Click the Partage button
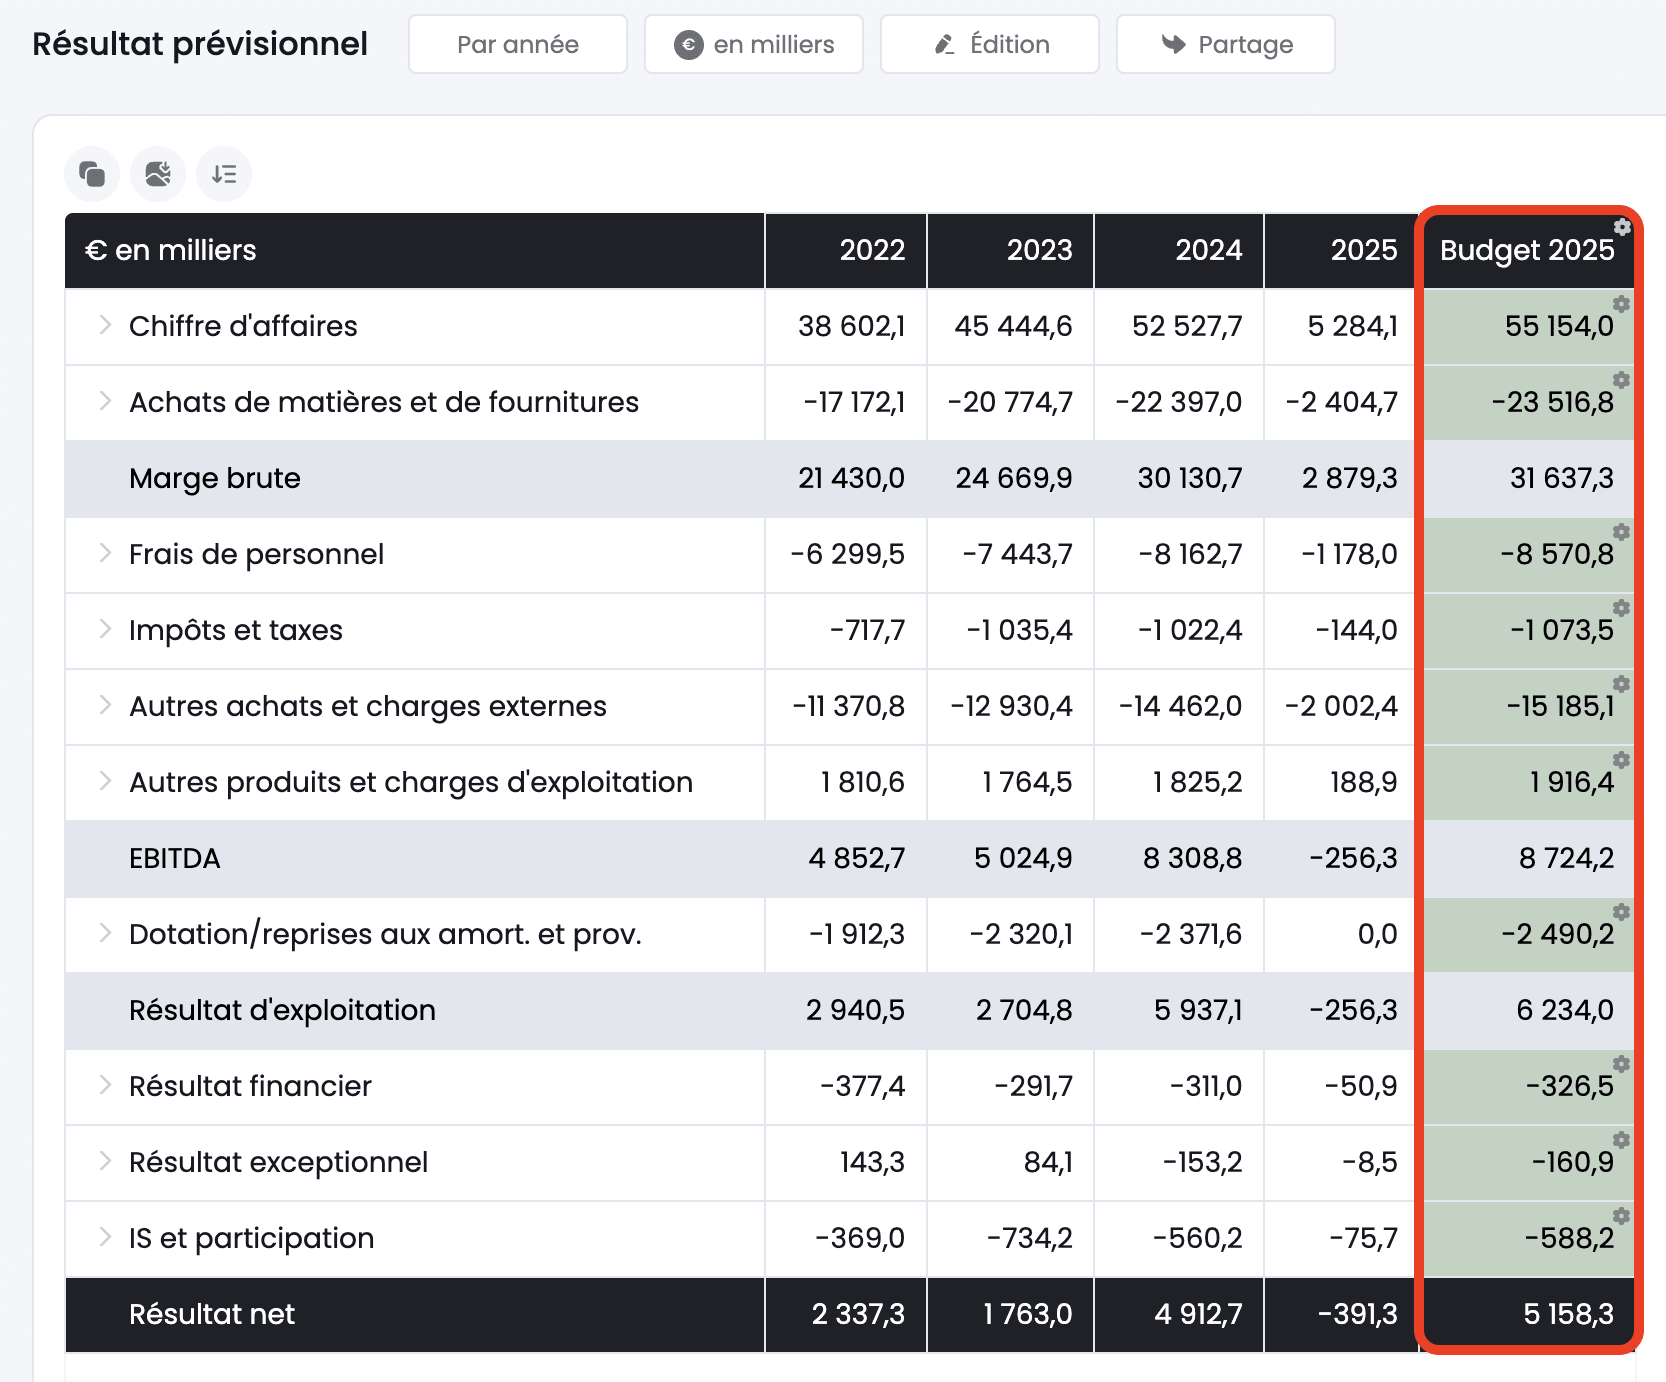This screenshot has height=1382, width=1666. [x=1226, y=44]
